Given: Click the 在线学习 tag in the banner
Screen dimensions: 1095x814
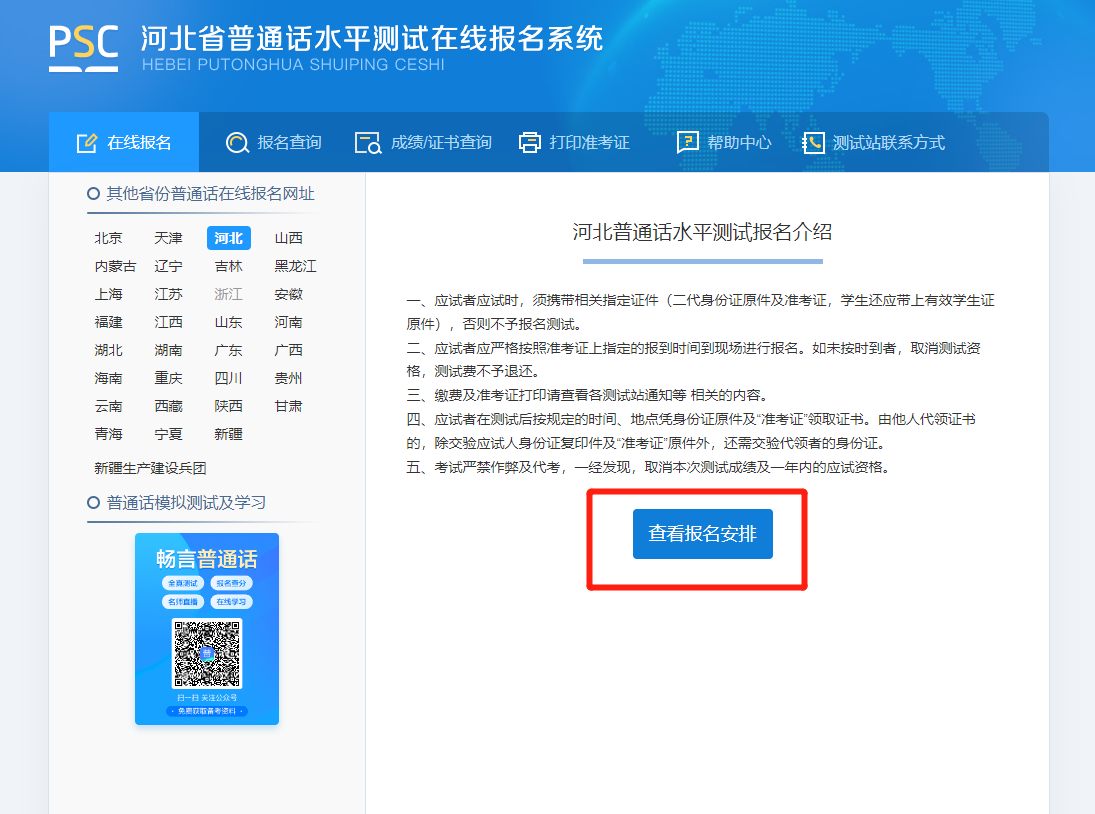Looking at the screenshot, I should pos(231,602).
